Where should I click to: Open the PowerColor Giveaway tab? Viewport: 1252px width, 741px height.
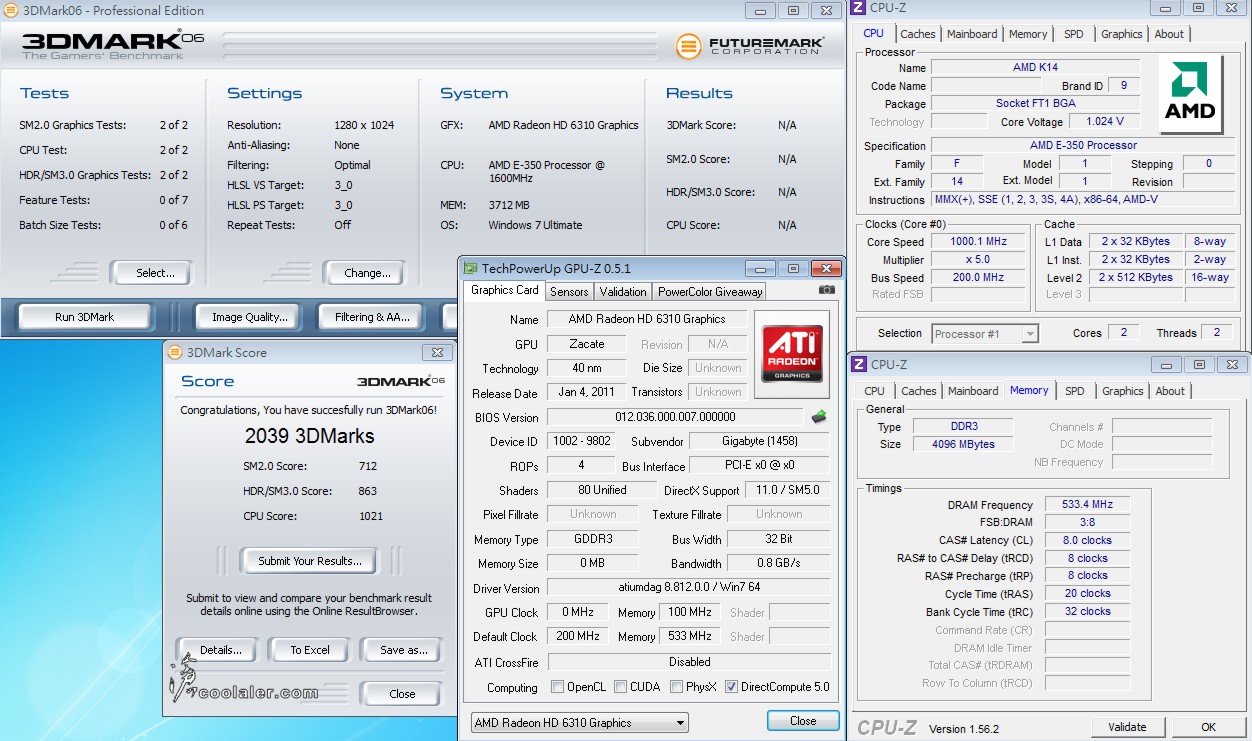coord(710,292)
